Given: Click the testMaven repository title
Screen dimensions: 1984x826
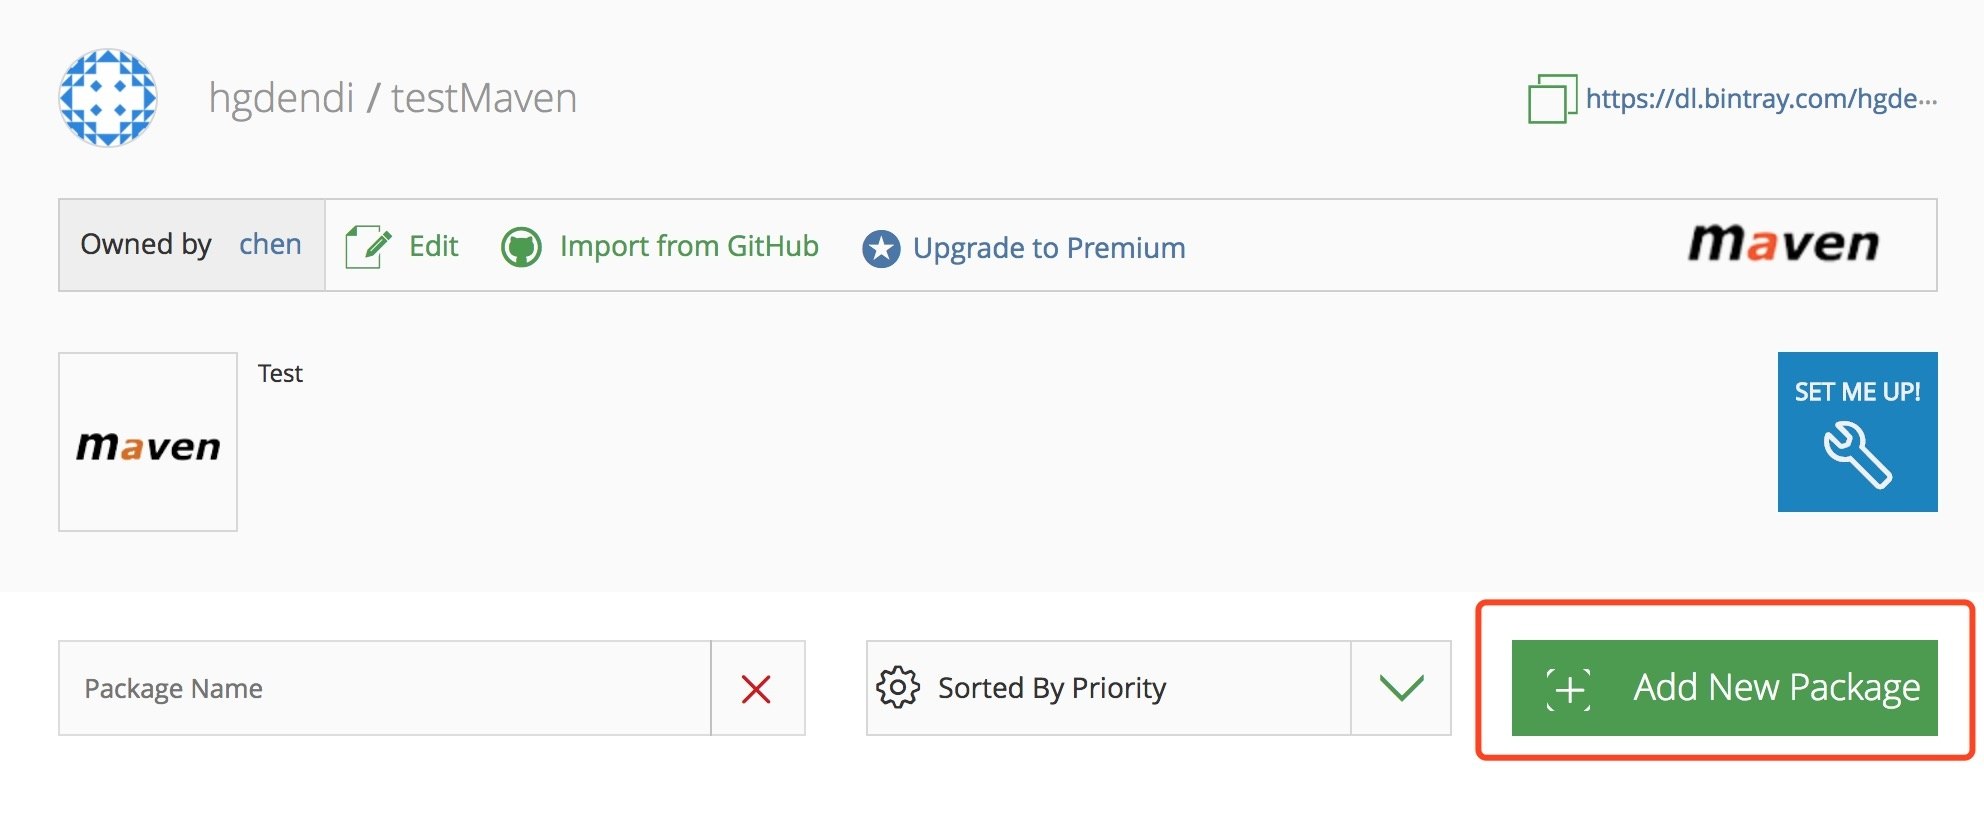Looking at the screenshot, I should click(x=484, y=98).
